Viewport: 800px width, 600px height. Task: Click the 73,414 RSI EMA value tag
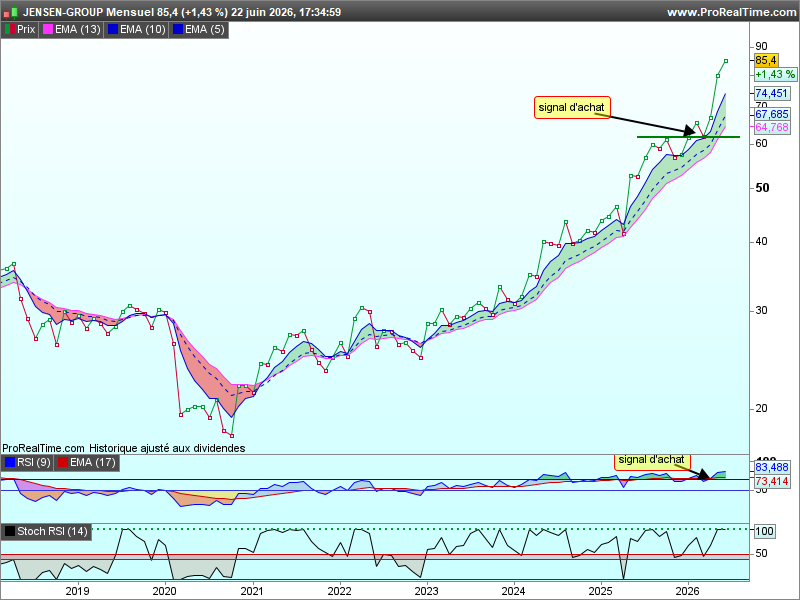772,481
